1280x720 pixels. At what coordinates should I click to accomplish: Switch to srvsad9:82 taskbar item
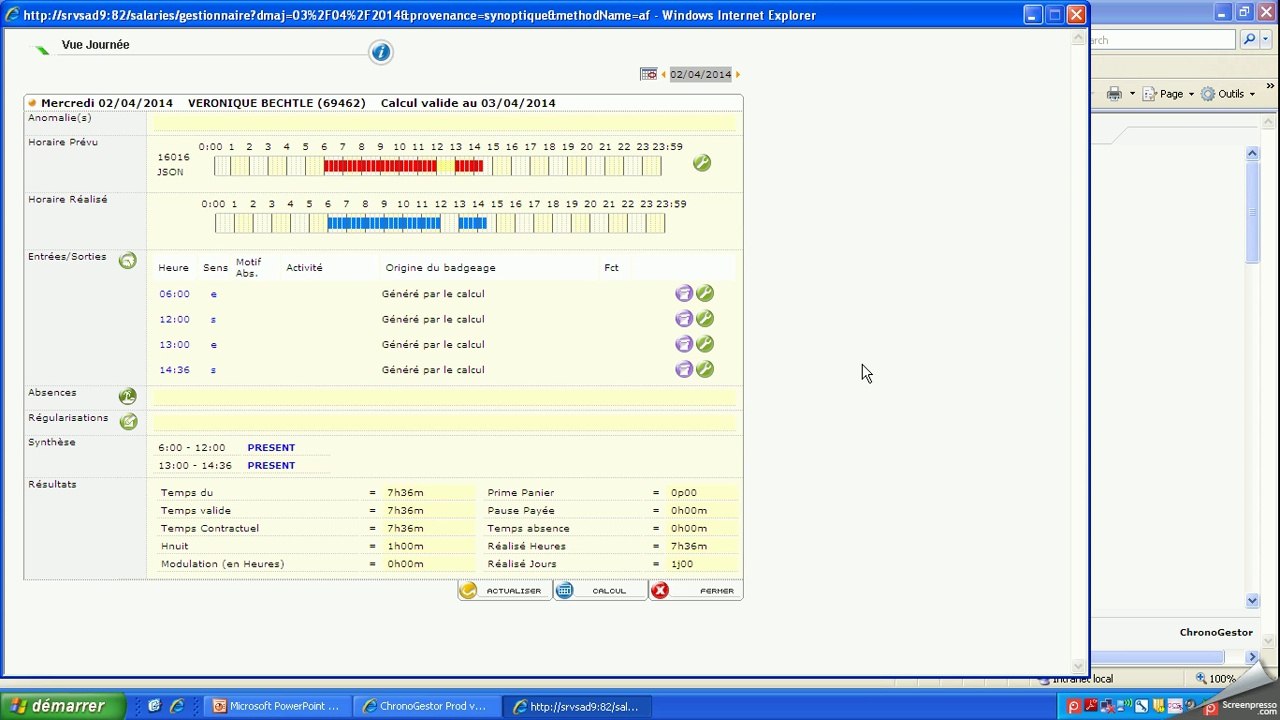(x=576, y=706)
